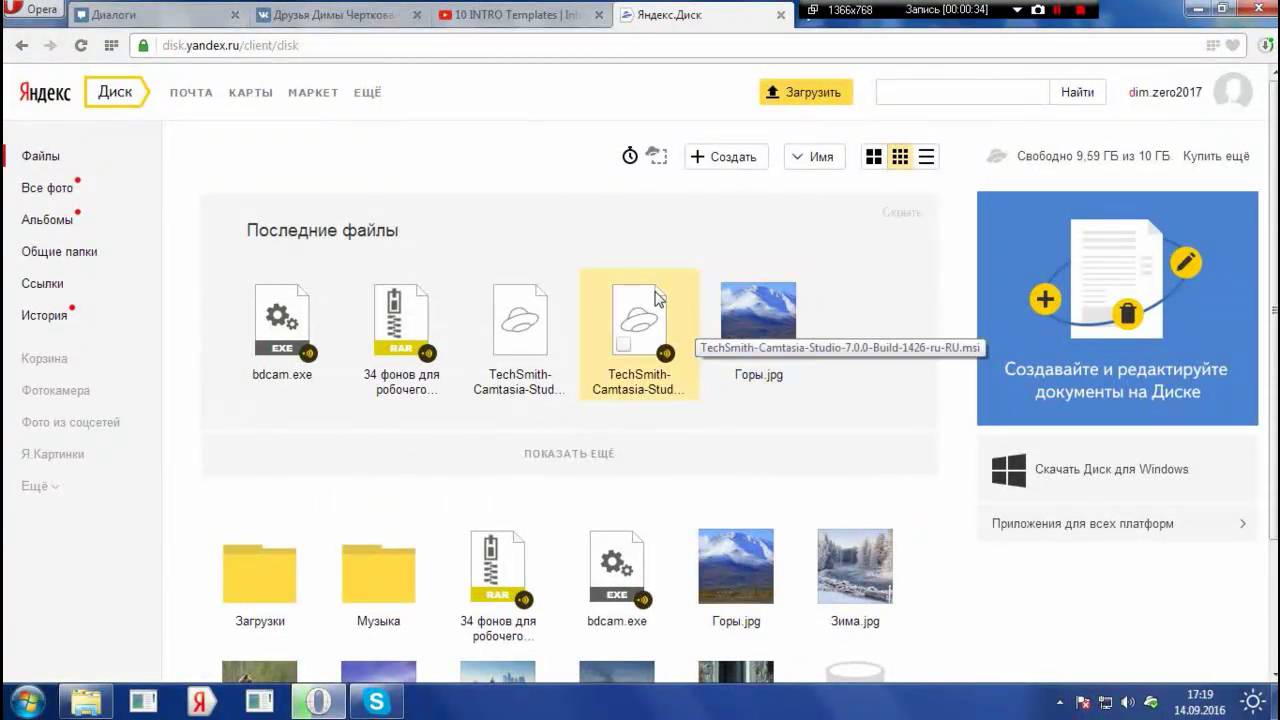Click the Найти search button

(1077, 92)
